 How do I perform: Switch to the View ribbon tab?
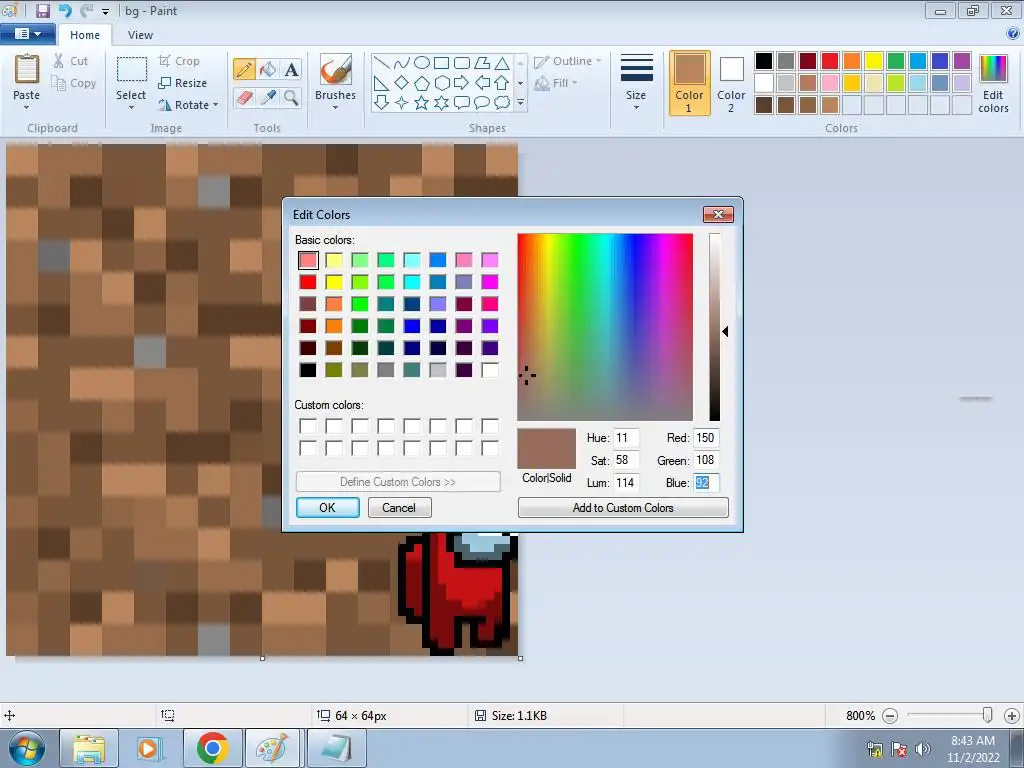coord(140,35)
